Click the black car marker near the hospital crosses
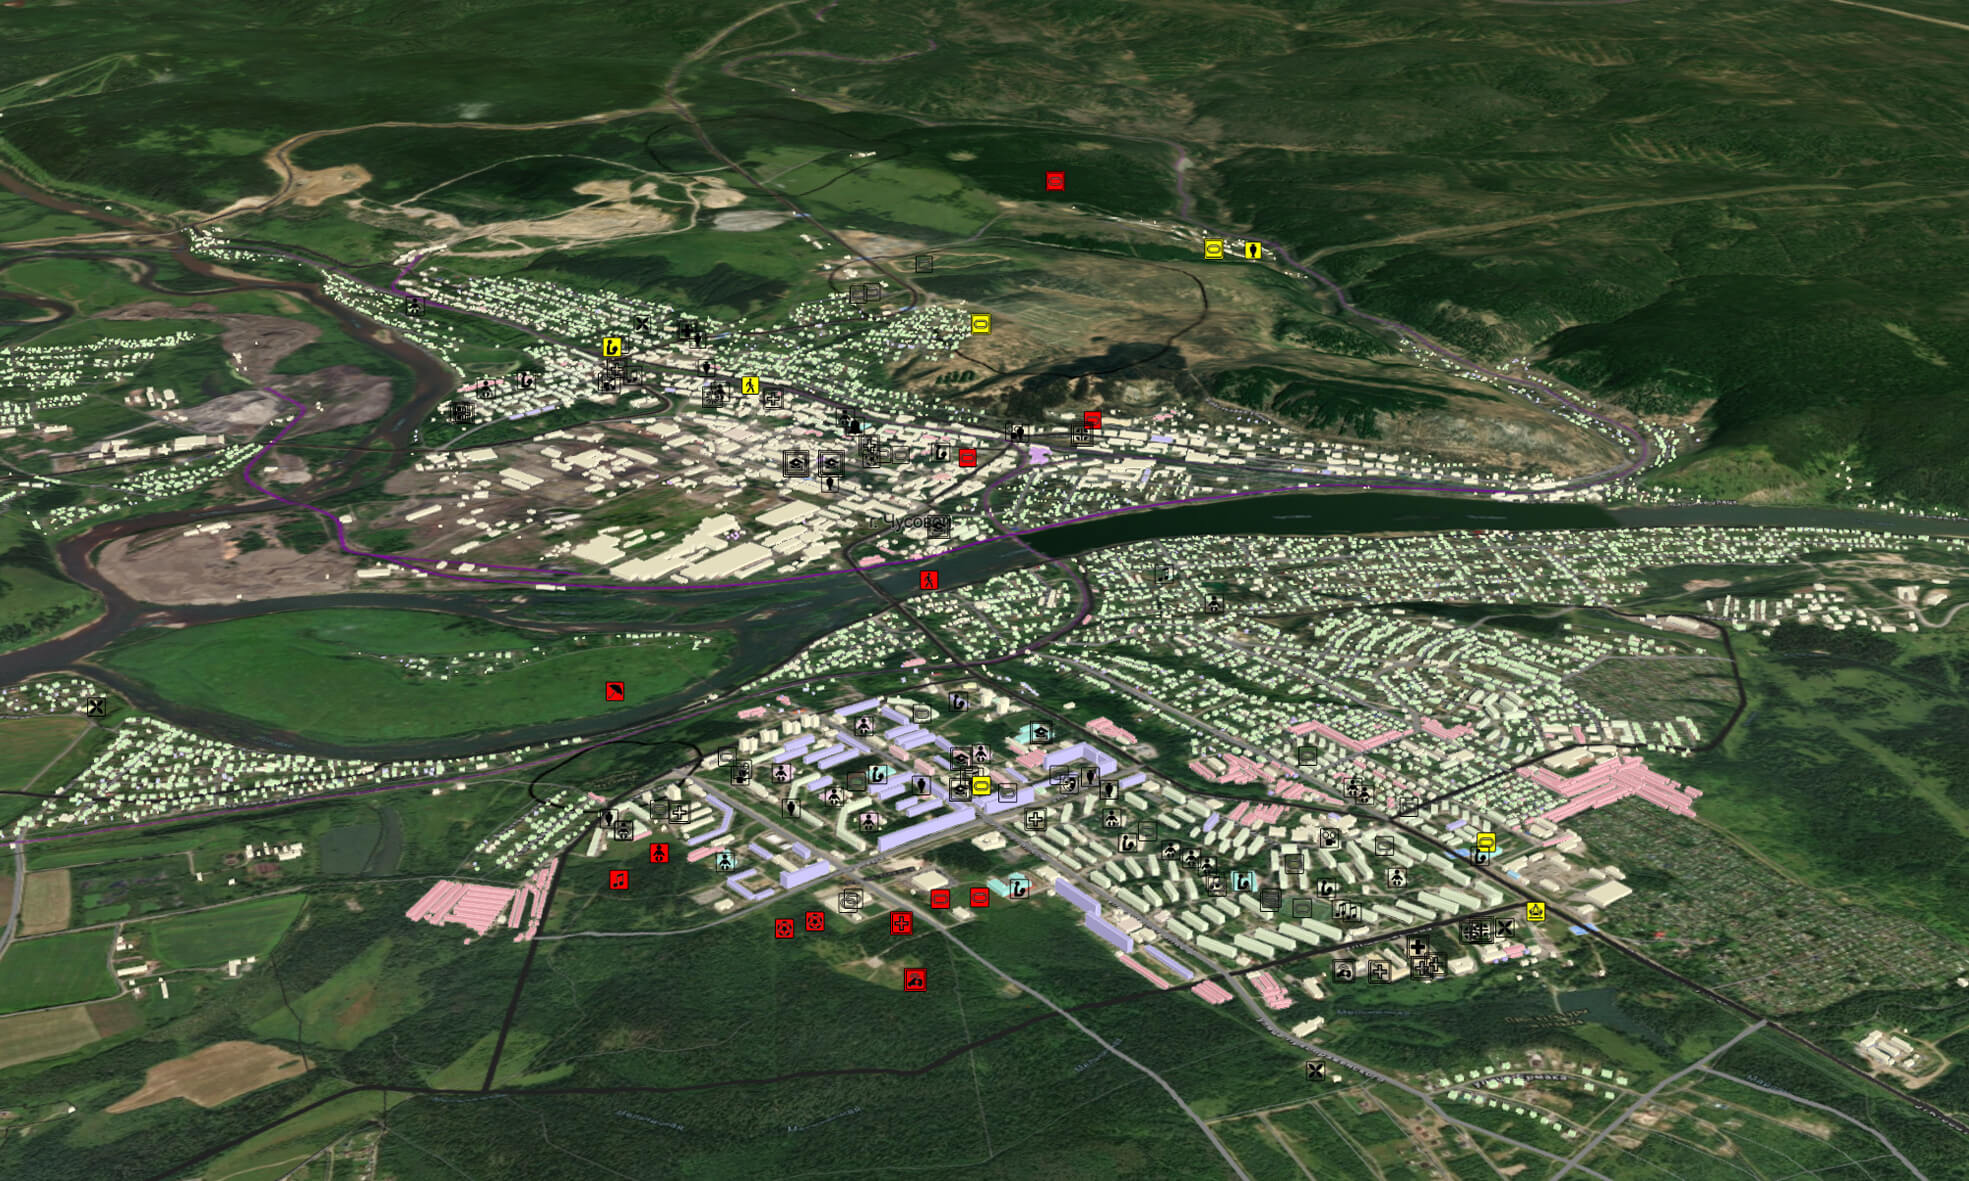This screenshot has width=1969, height=1181. (1344, 971)
